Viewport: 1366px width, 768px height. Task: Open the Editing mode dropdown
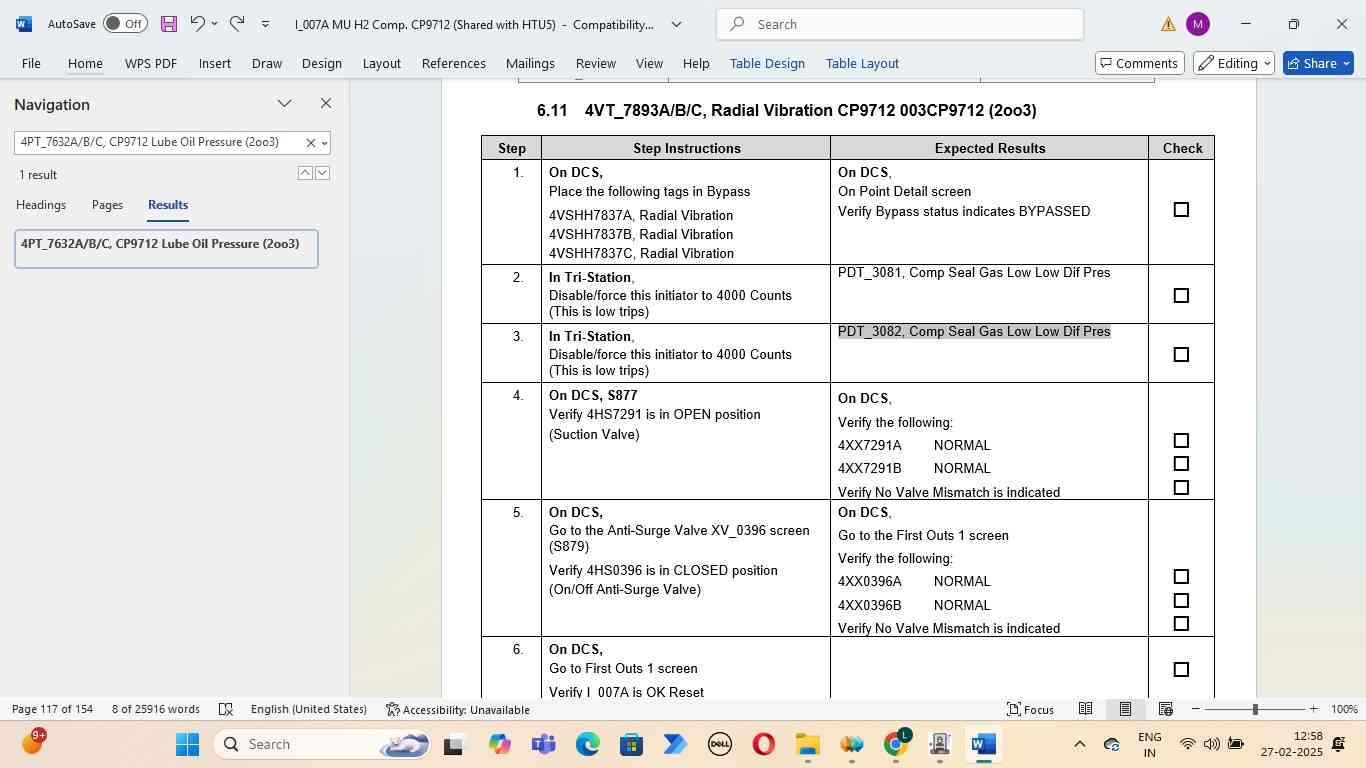tap(1235, 63)
